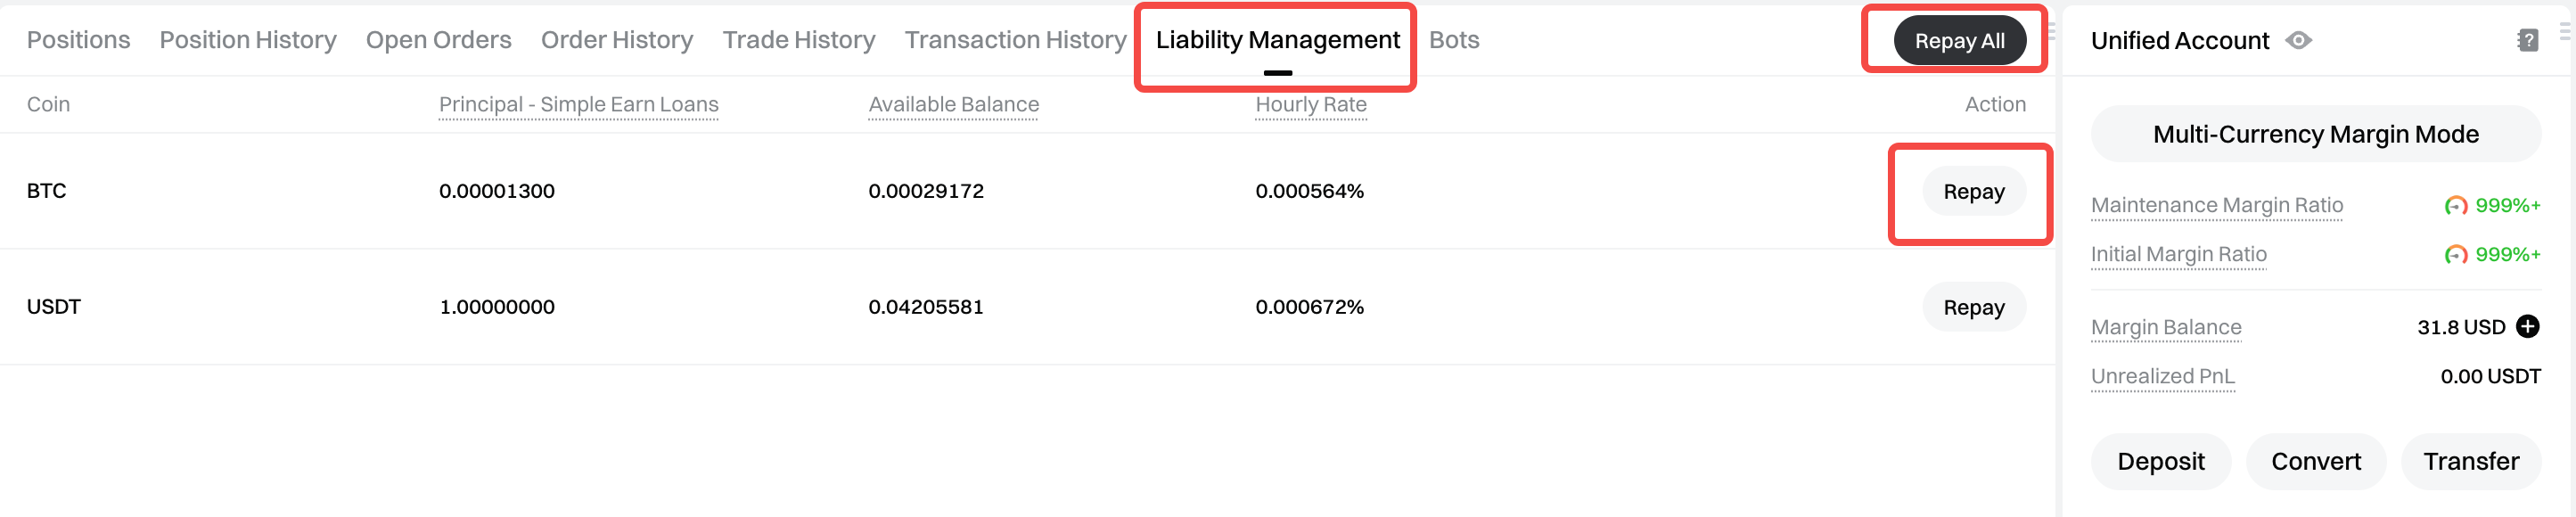The image size is (2576, 517).
Task: Hide the Unified Account balance with eye icon
Action: click(2298, 41)
